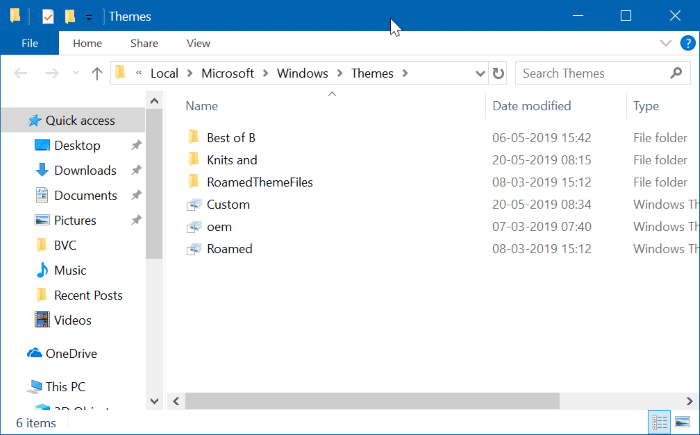Open Documents in the navigation pane
Viewport: 700px width, 435px height.
click(x=85, y=196)
